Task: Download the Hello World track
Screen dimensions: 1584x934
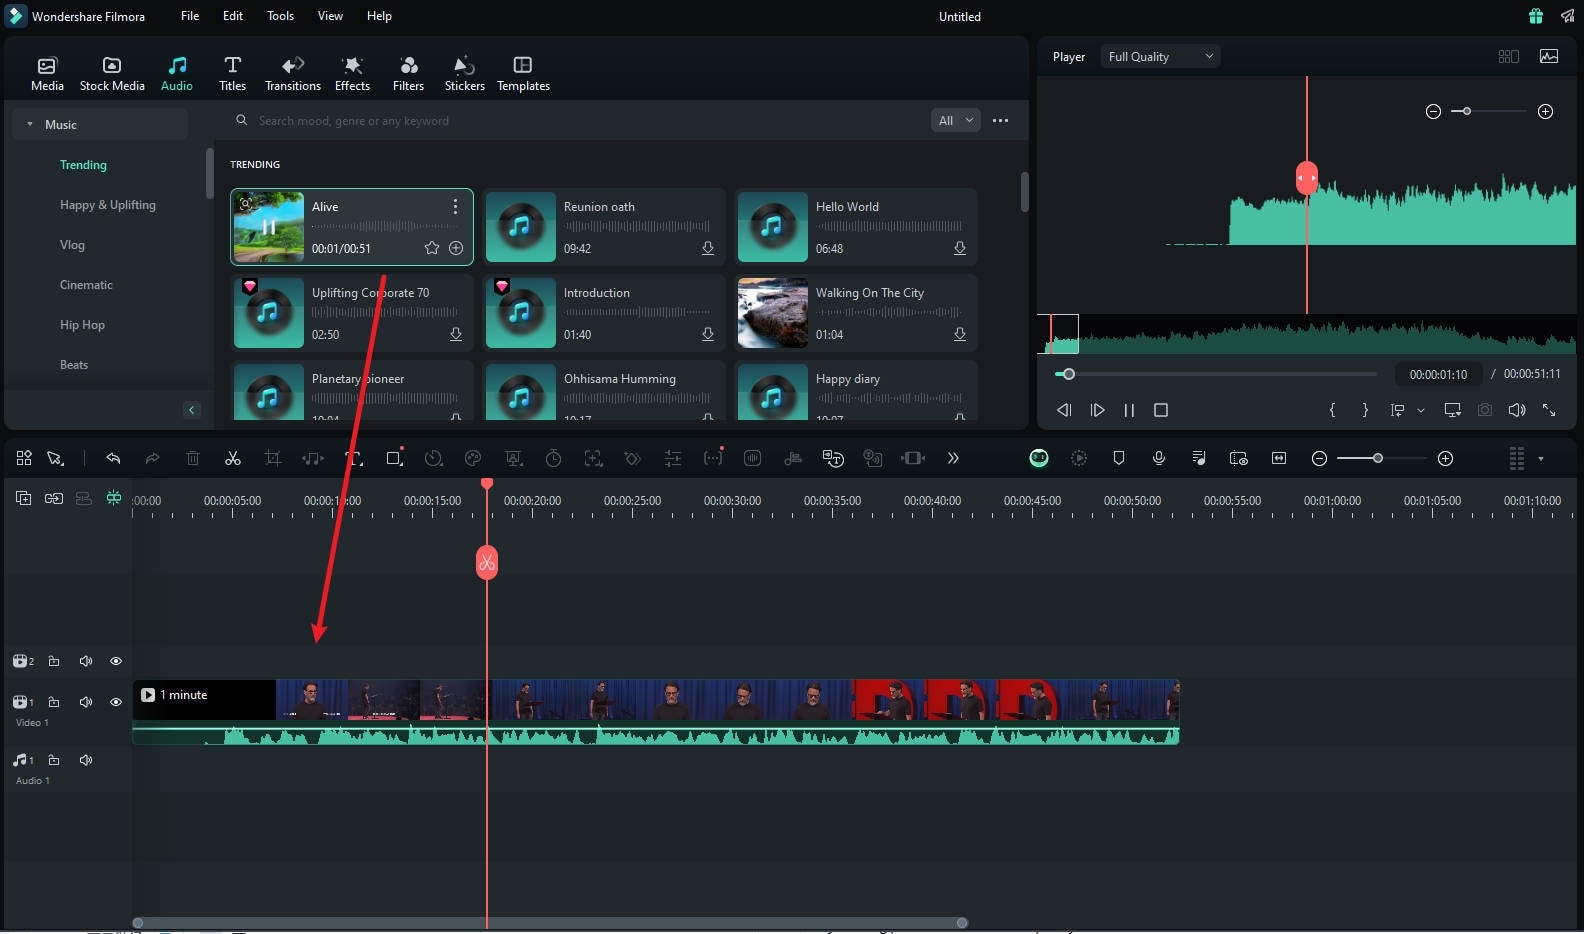Action: coord(960,248)
